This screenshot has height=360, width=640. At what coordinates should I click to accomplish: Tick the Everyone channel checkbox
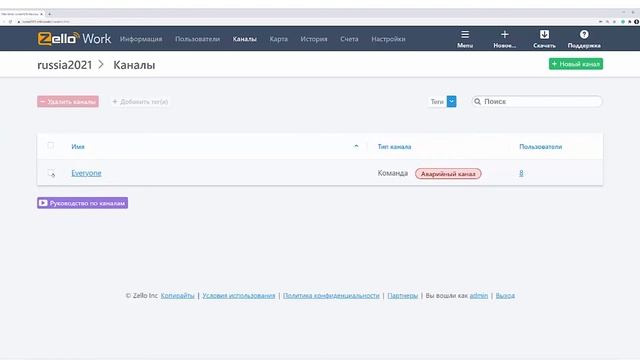tap(51, 173)
